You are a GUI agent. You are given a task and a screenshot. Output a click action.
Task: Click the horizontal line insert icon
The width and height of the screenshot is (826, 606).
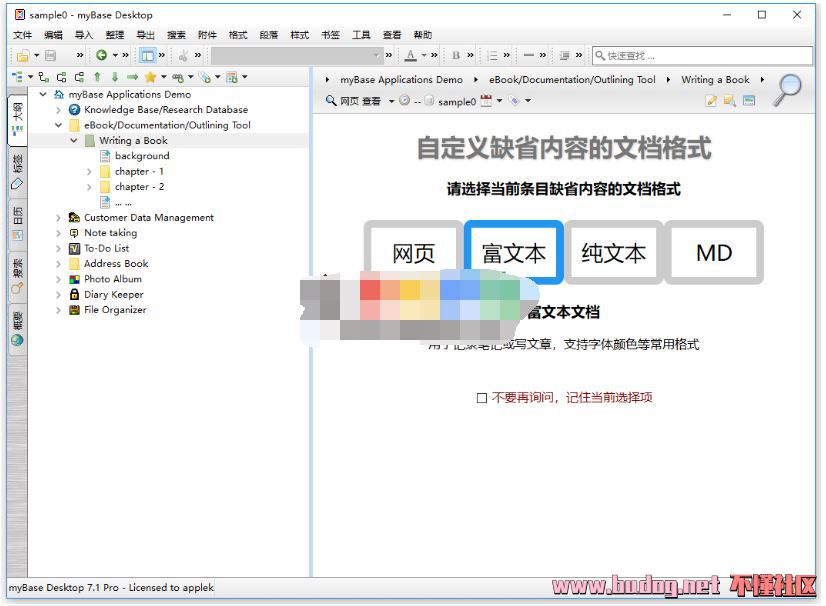tap(529, 55)
